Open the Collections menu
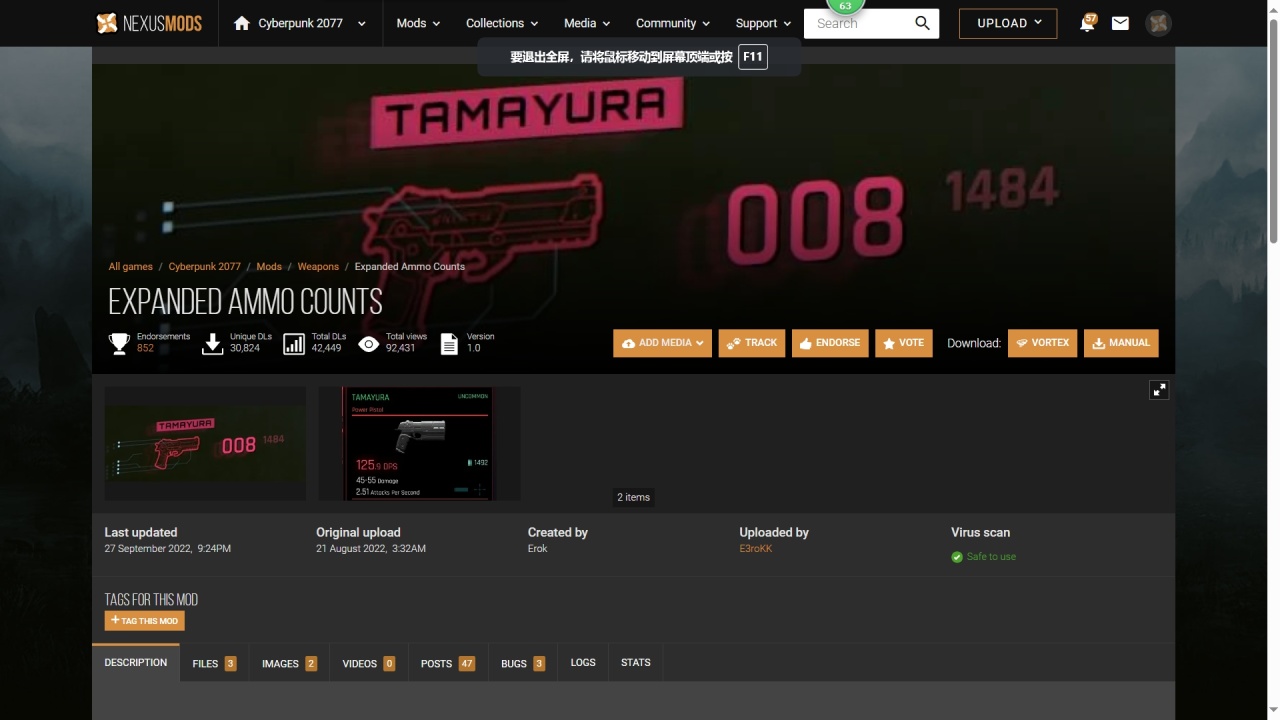The height and width of the screenshot is (720, 1280). pos(502,23)
